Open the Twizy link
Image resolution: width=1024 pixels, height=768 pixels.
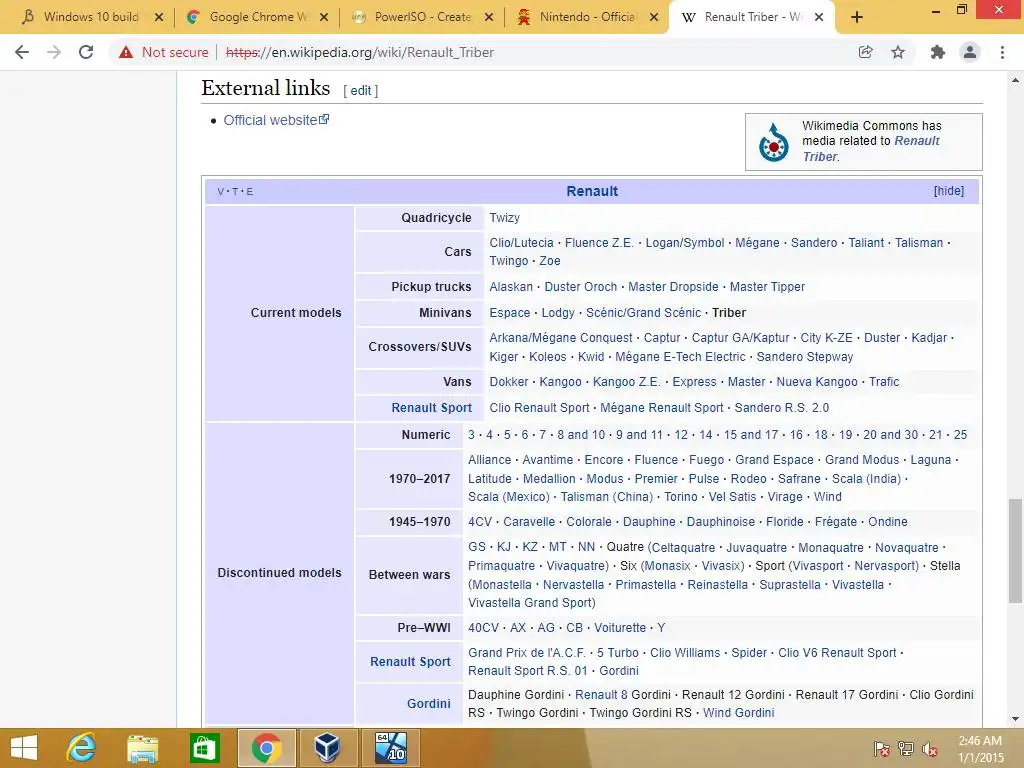coord(504,218)
